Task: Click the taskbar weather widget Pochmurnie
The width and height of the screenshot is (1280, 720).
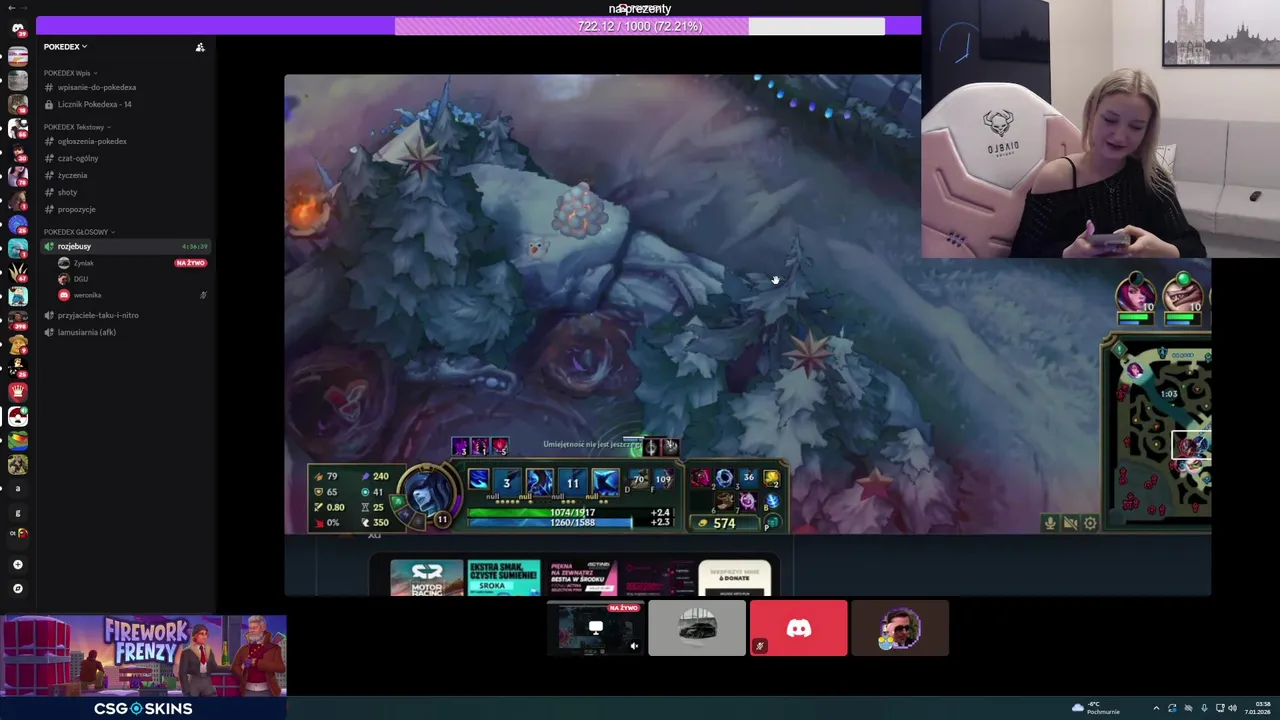Action: 1096,708
